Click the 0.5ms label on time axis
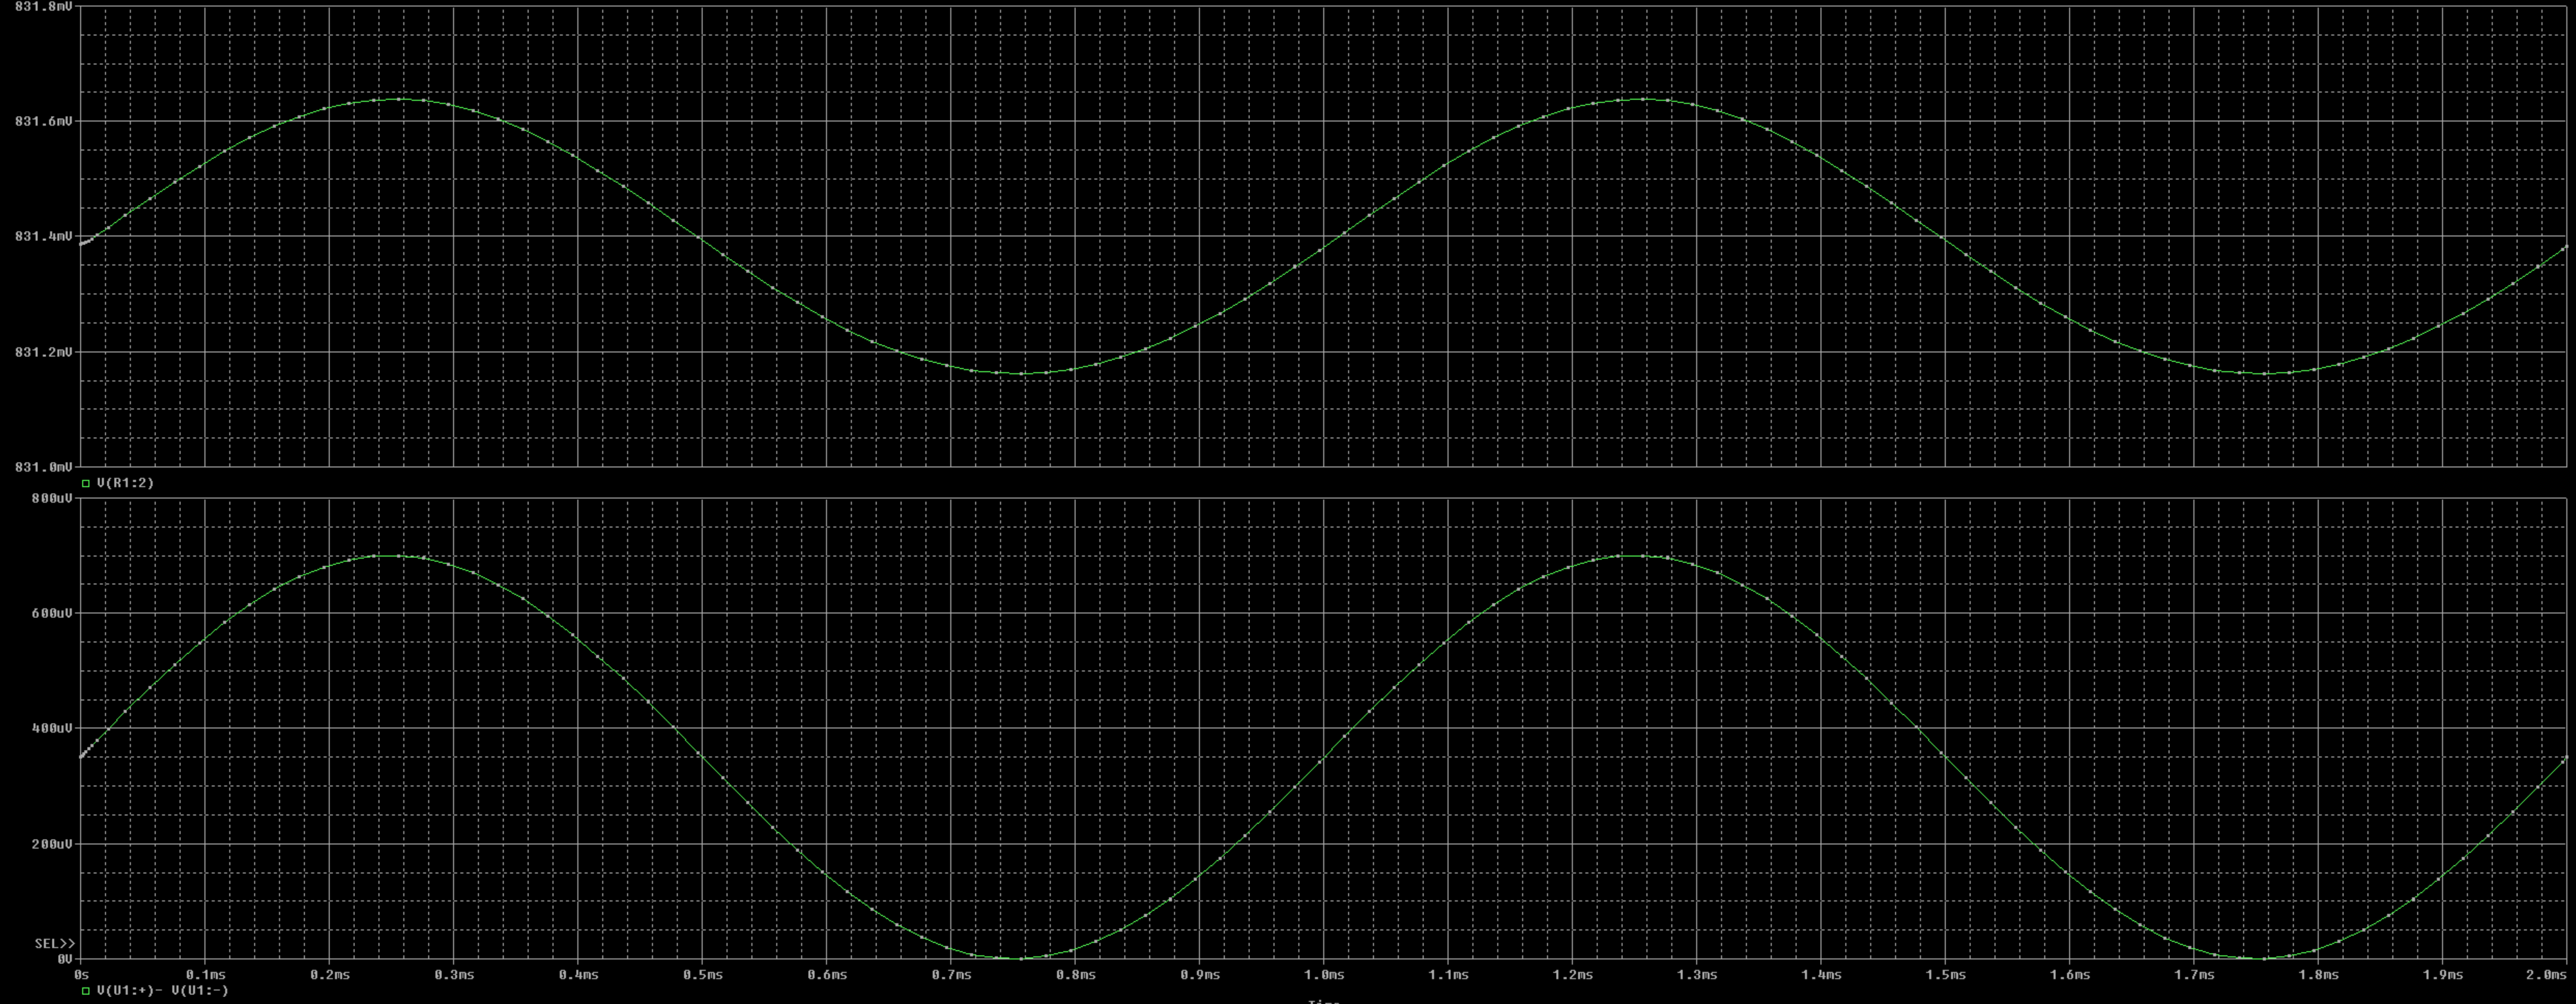This screenshot has width=2576, height=1004. coord(702,974)
